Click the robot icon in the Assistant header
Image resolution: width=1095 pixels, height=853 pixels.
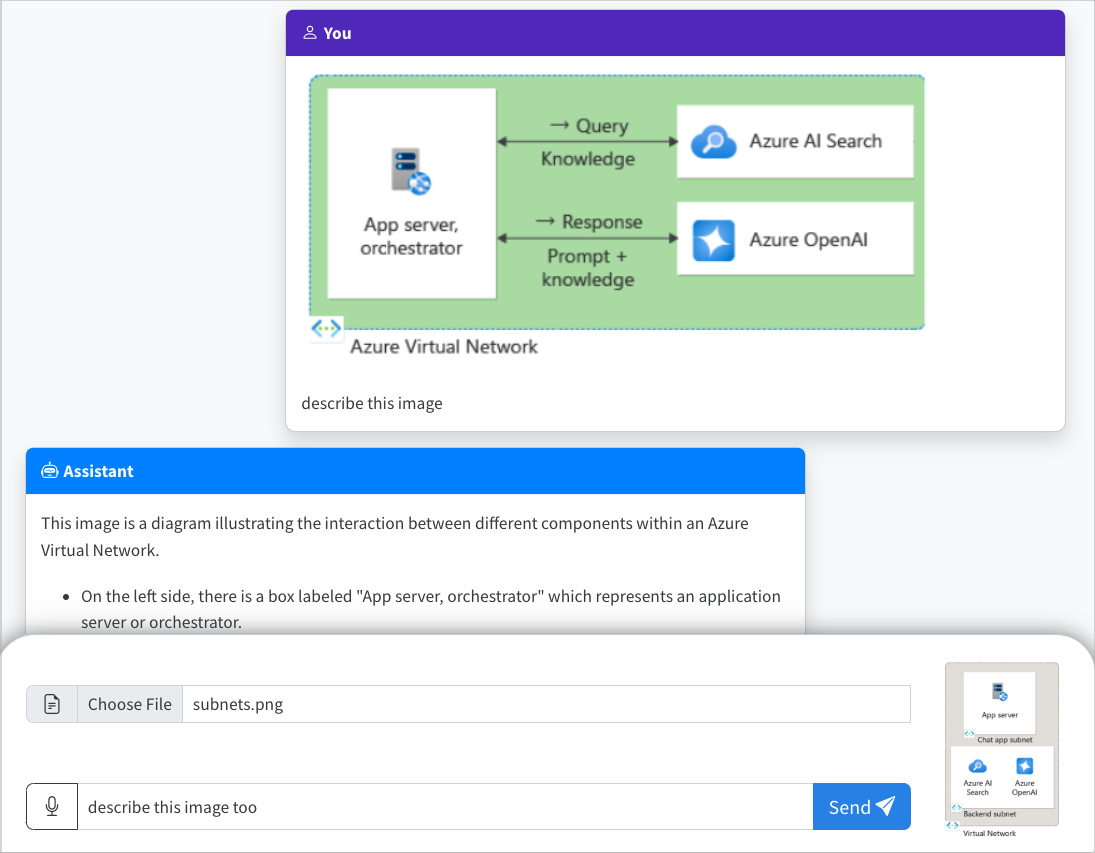[x=49, y=471]
